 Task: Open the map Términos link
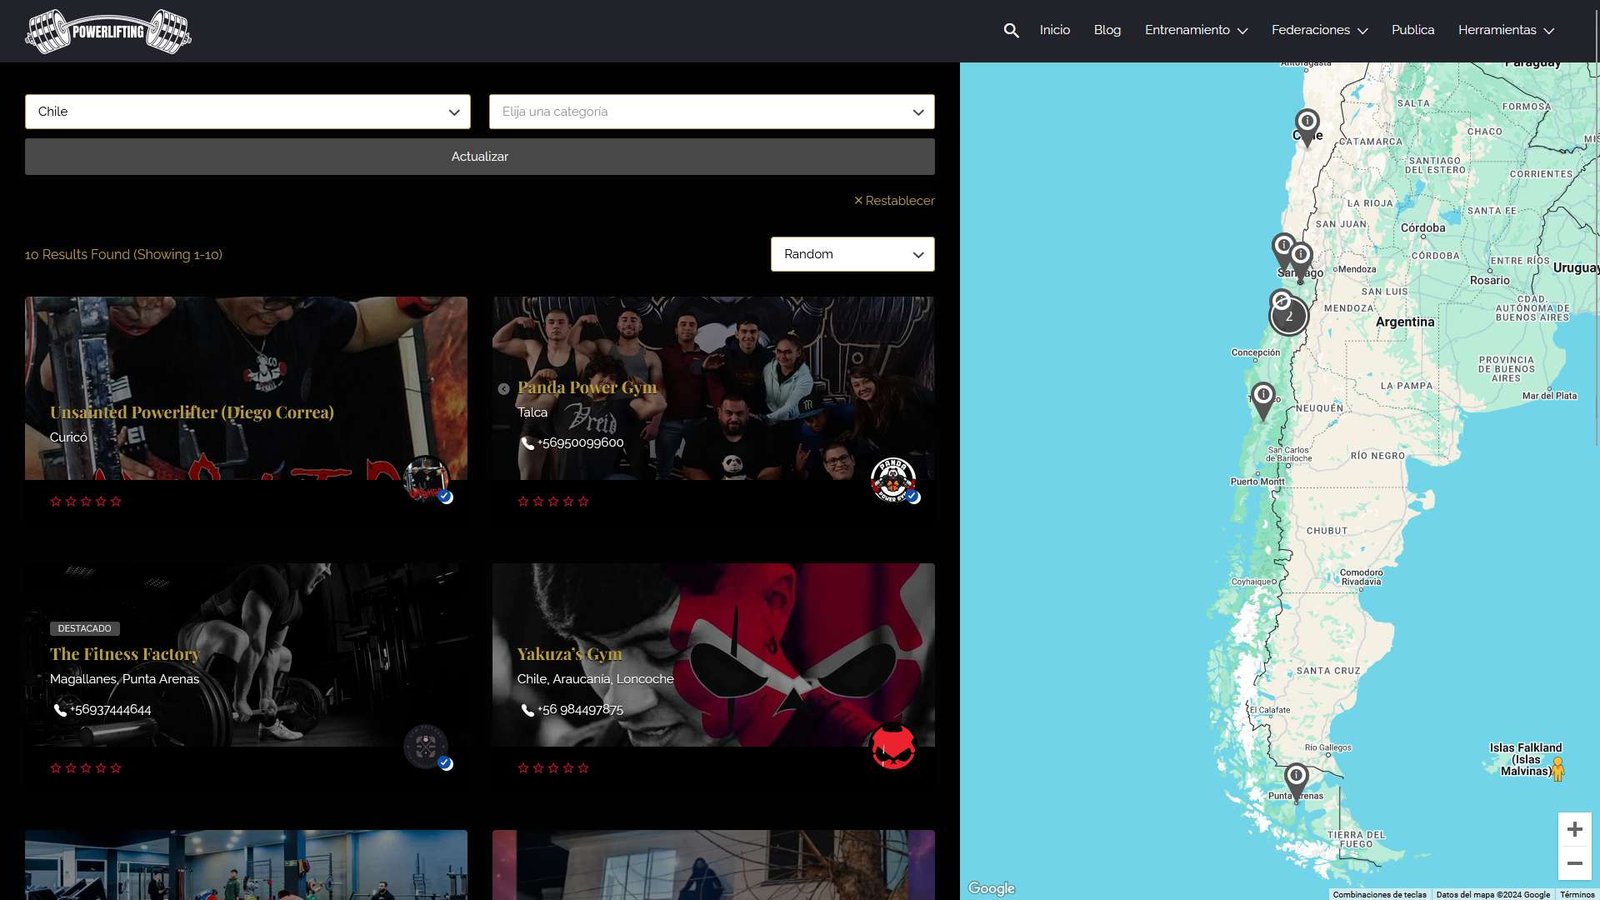tap(1577, 894)
